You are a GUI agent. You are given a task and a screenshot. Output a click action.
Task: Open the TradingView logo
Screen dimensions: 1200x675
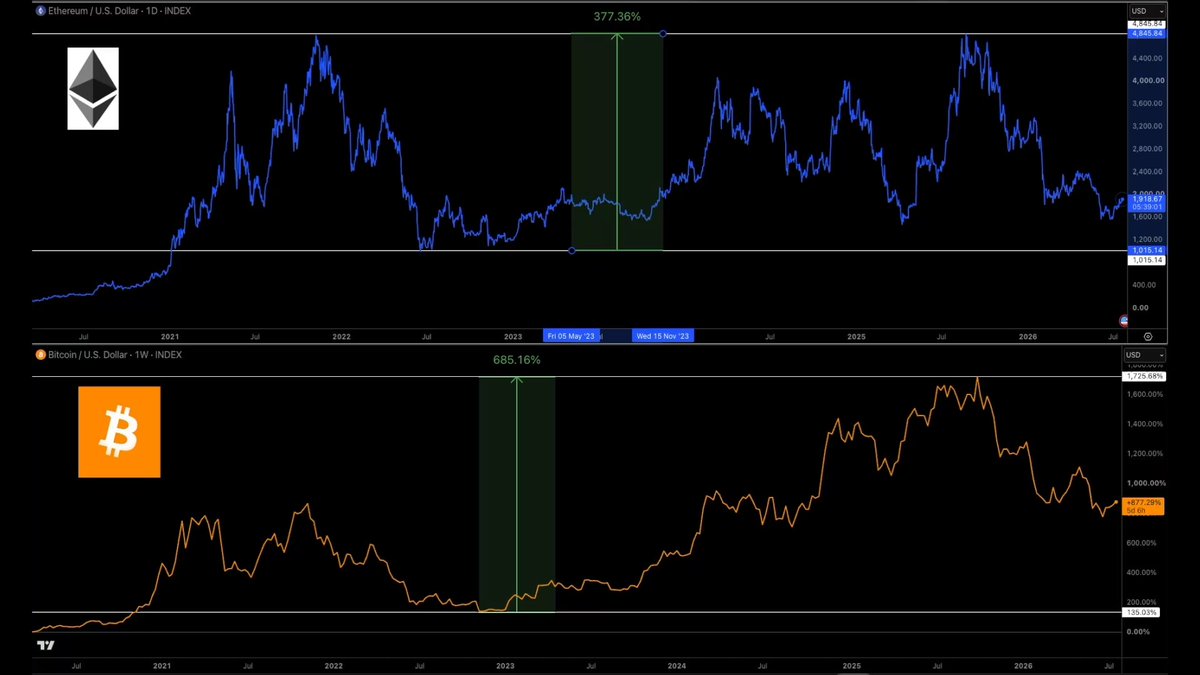coord(44,645)
